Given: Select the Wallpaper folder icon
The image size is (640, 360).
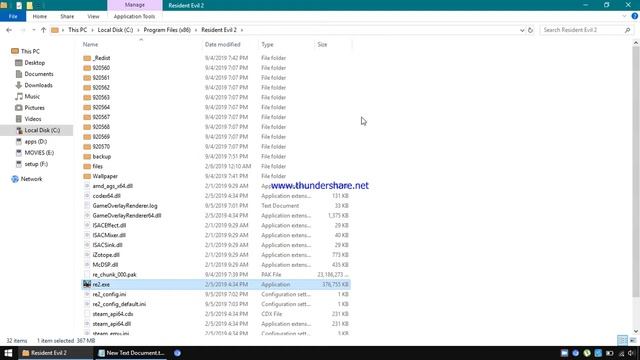Looking at the screenshot, I should pos(87,176).
